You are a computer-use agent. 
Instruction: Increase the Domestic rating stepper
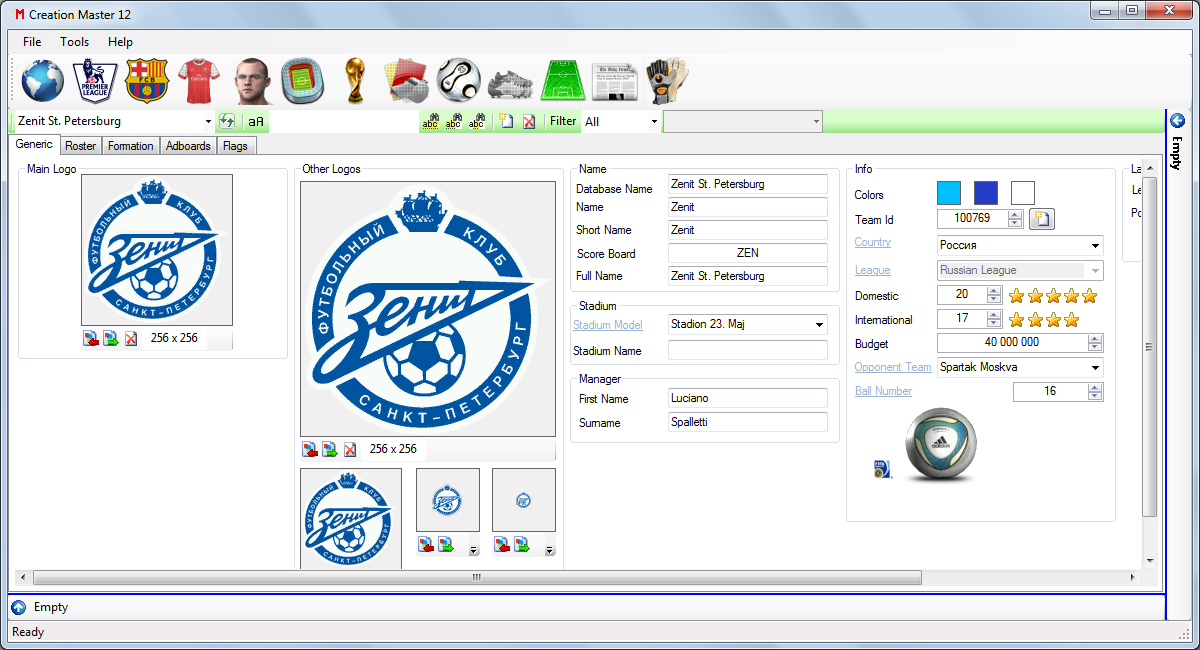[993, 291]
